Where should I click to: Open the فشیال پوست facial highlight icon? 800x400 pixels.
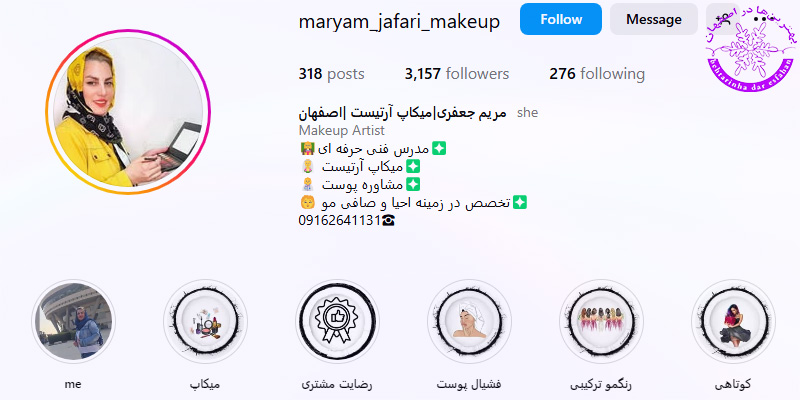469,321
